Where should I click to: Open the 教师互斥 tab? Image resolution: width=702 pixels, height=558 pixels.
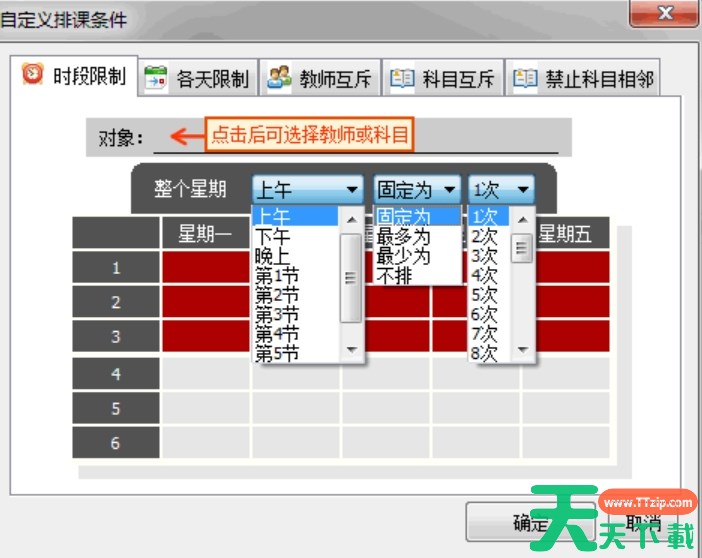[320, 78]
